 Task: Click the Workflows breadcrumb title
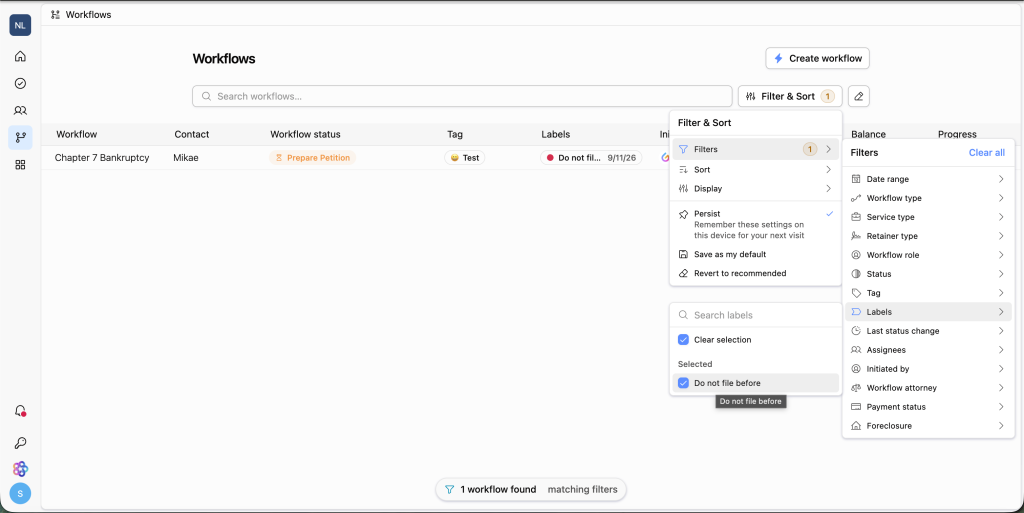88,14
